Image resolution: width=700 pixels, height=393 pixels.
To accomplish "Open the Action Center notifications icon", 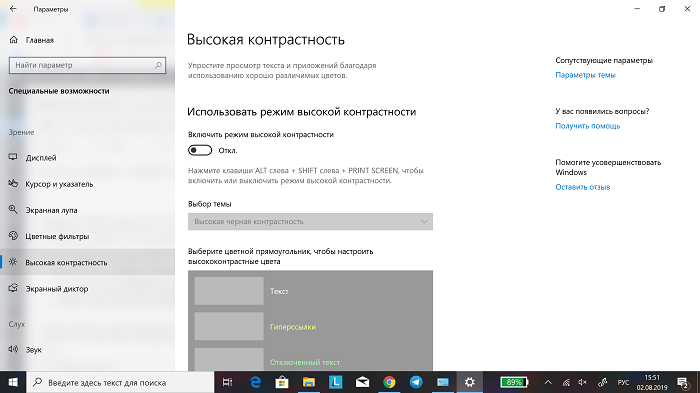I will [683, 382].
